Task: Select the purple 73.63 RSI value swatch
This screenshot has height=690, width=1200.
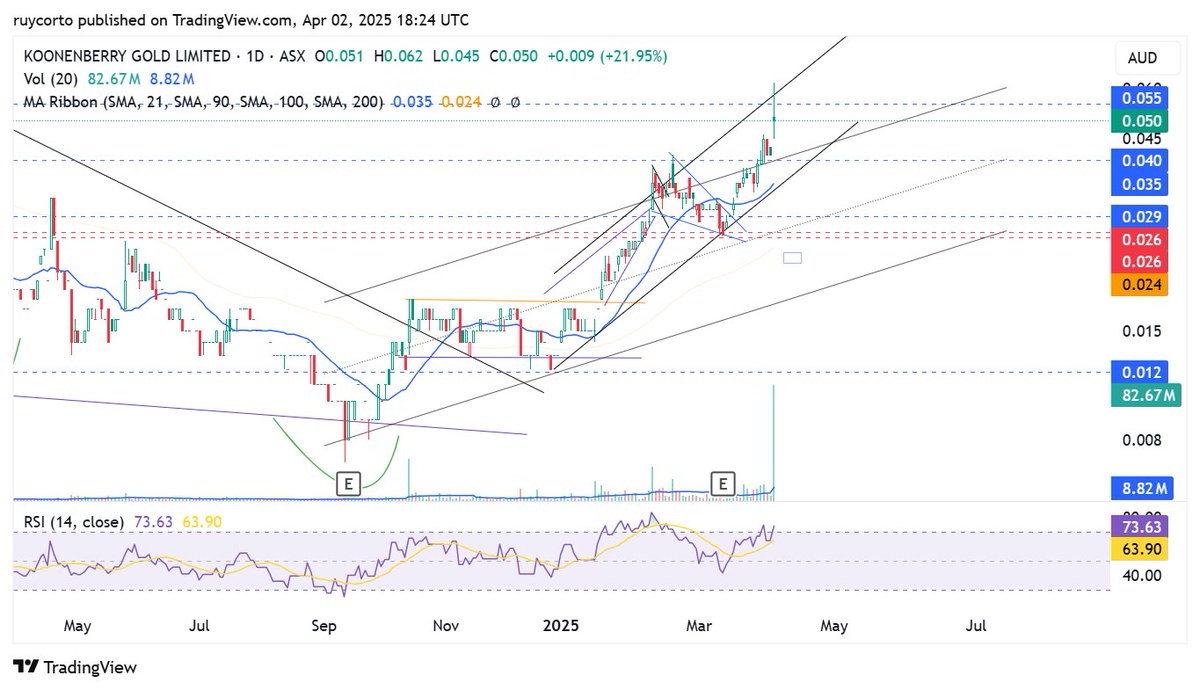Action: click(x=1140, y=524)
